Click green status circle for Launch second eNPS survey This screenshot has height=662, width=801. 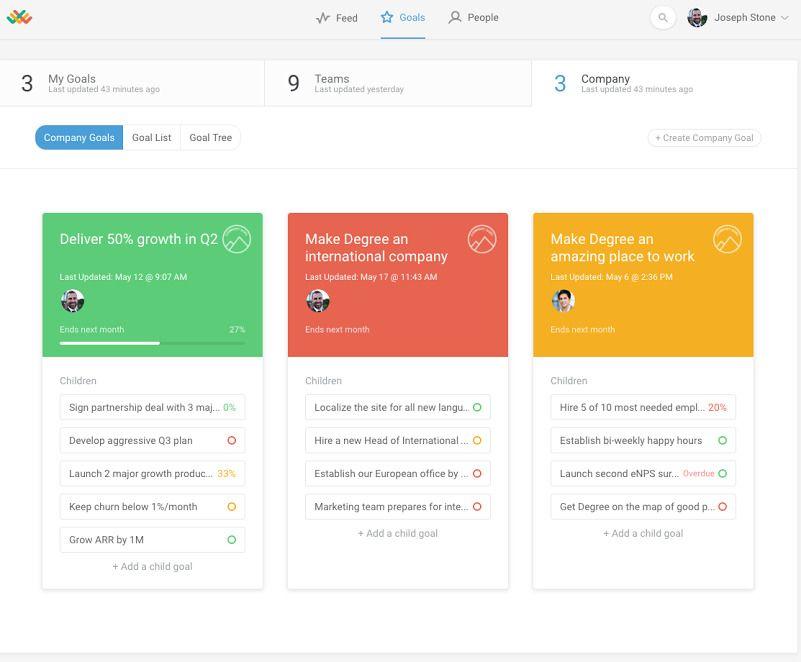(x=722, y=474)
